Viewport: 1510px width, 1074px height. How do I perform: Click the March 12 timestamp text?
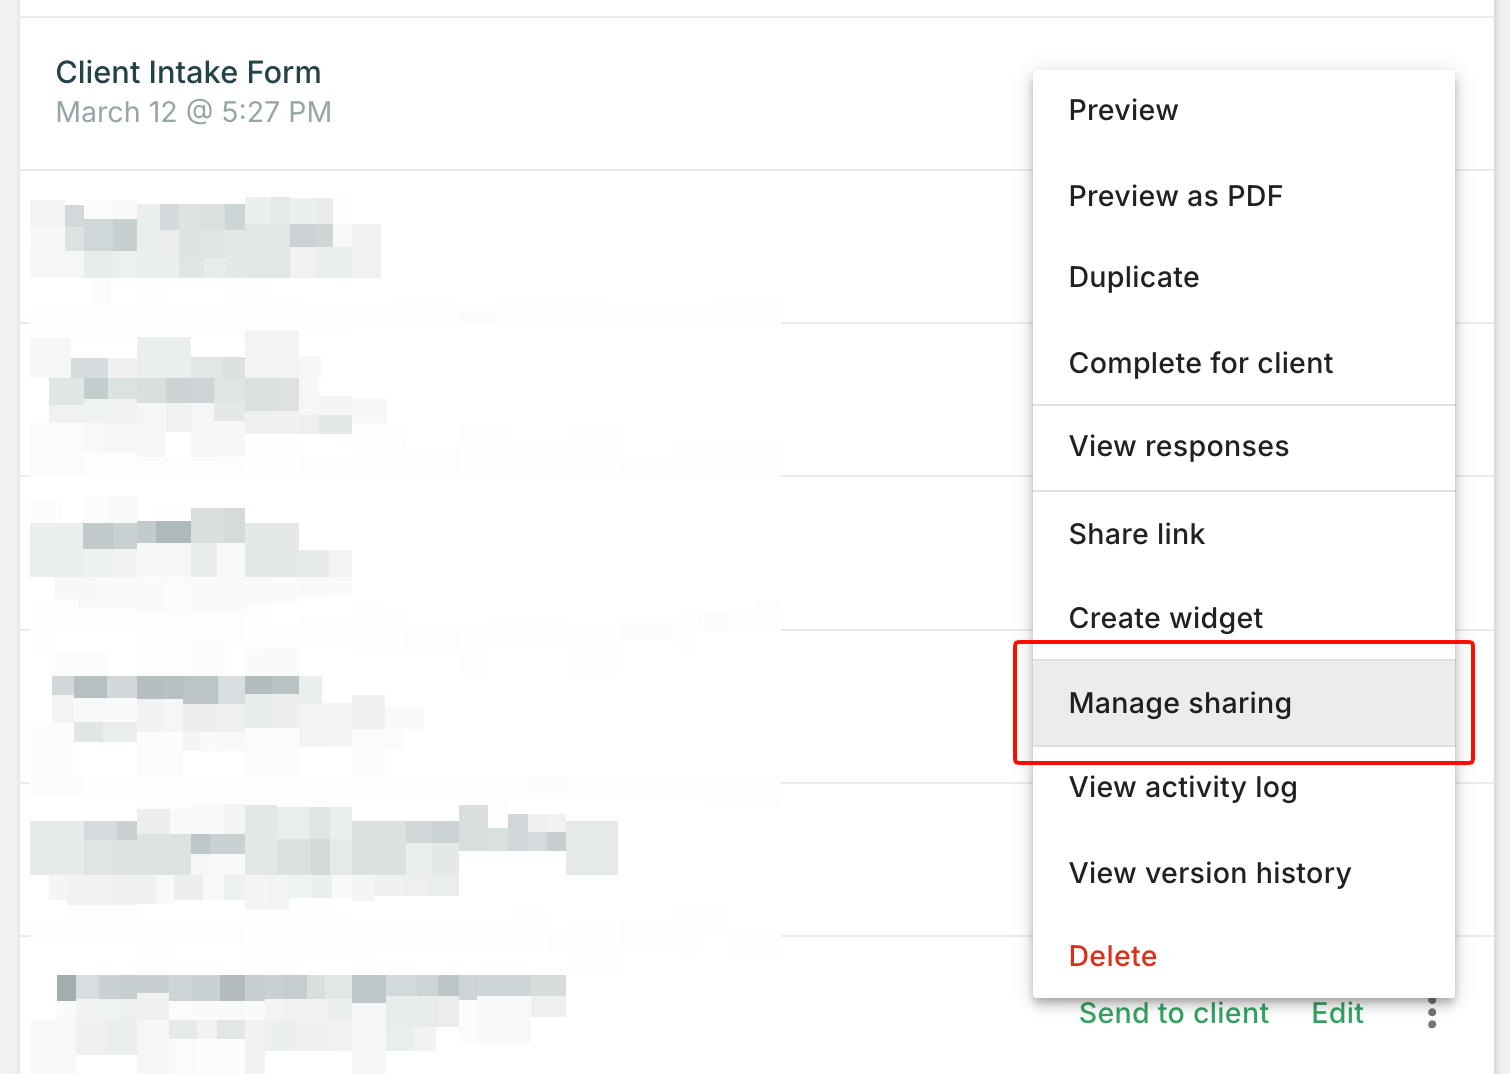pos(193,112)
